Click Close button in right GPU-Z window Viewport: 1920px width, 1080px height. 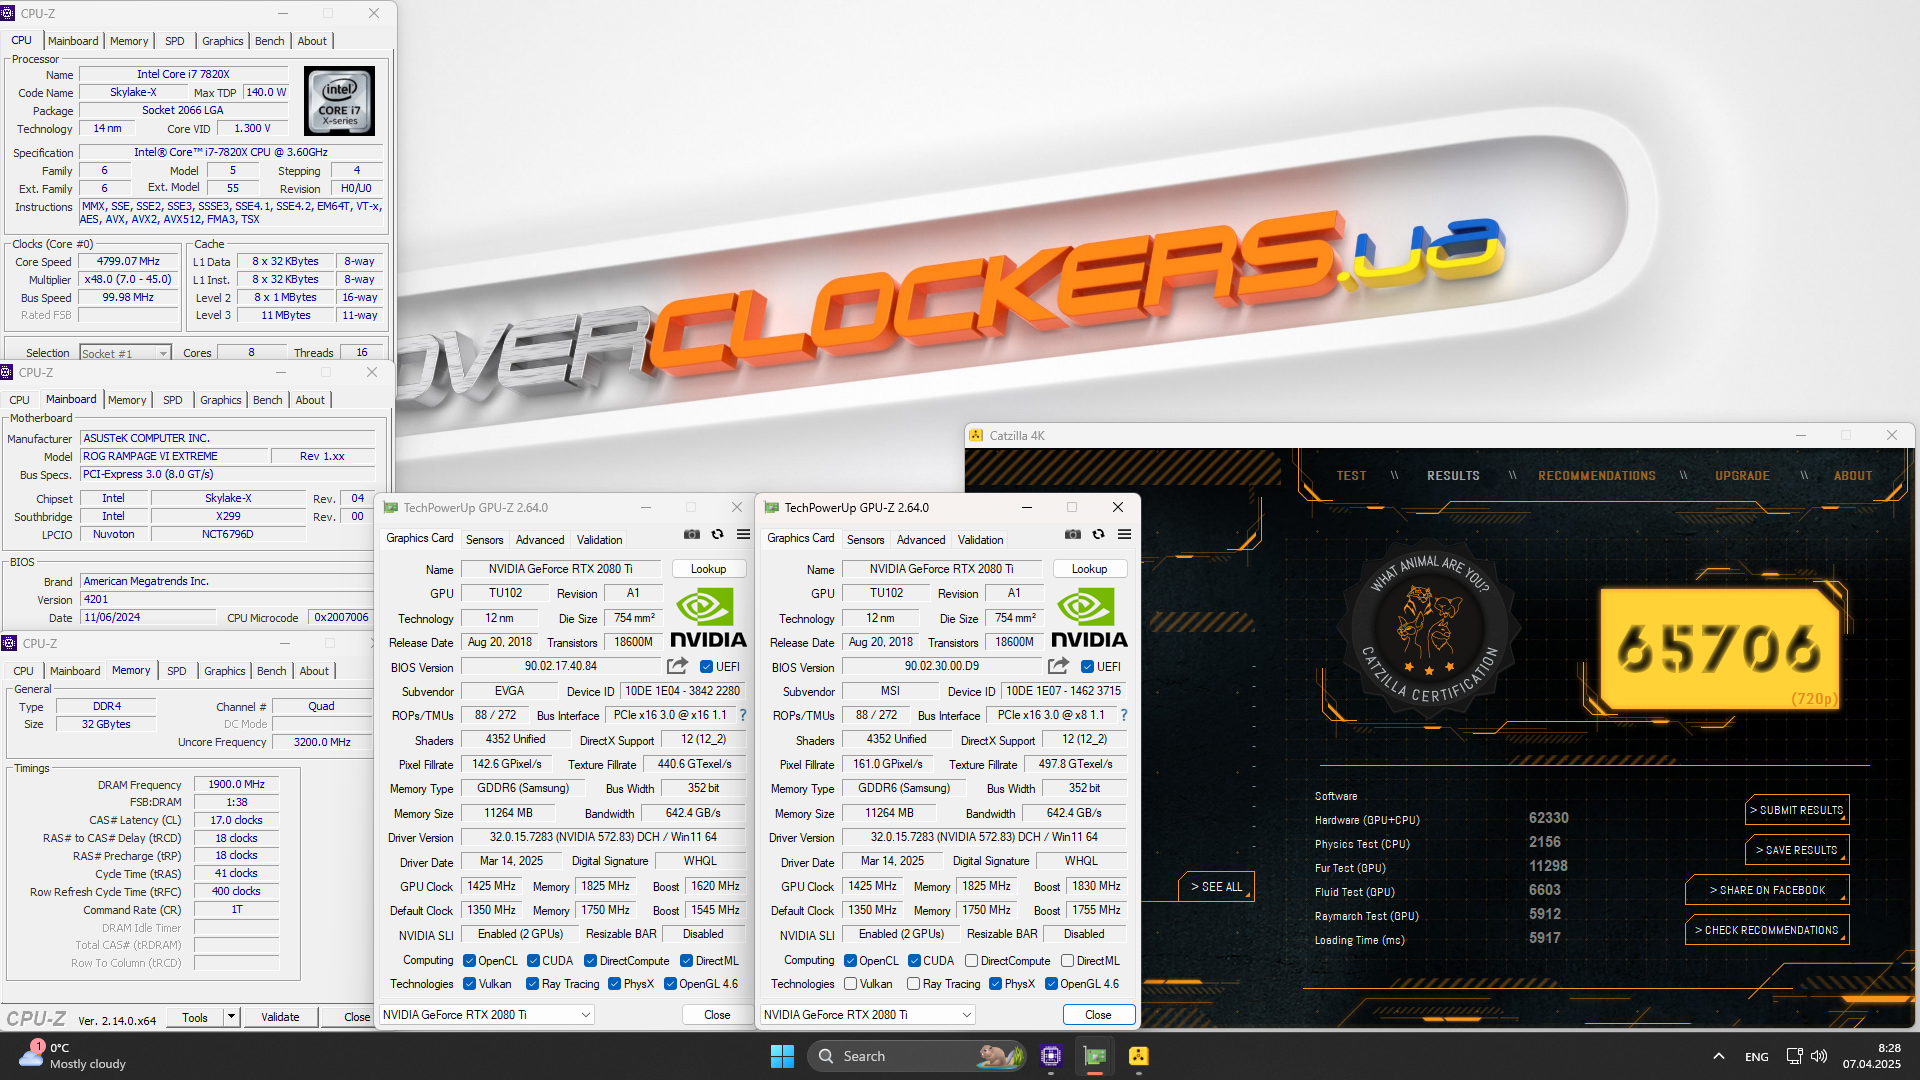click(x=1098, y=1014)
